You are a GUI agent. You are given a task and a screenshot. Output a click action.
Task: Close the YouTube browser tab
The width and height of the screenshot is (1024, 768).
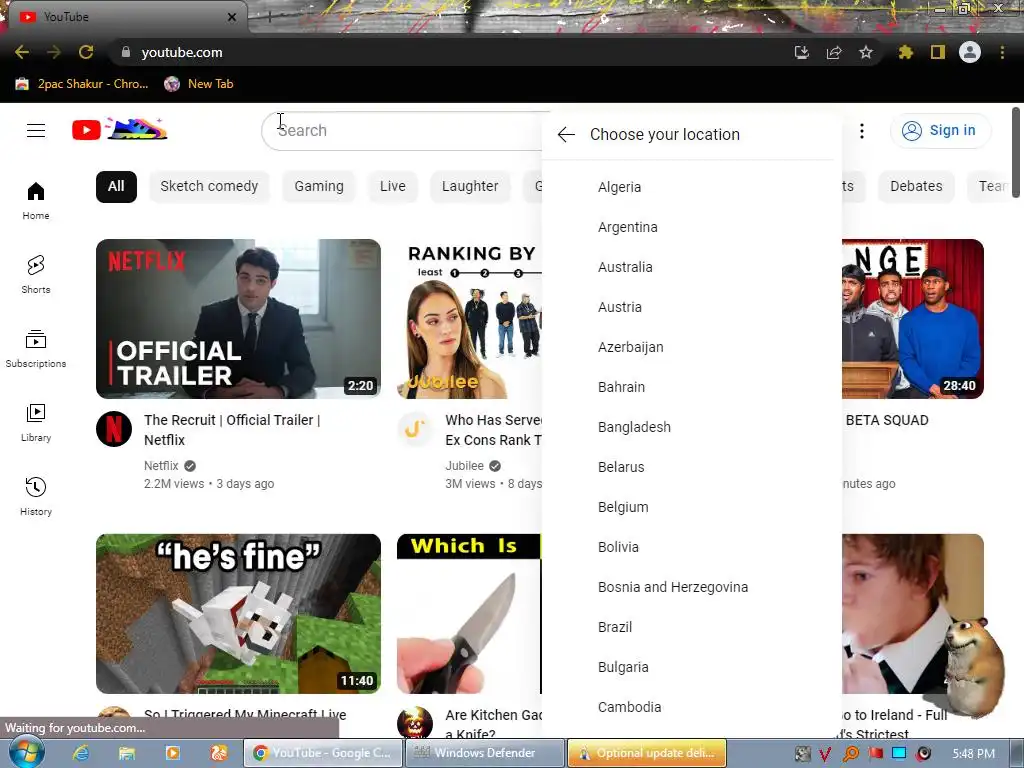coord(232,17)
